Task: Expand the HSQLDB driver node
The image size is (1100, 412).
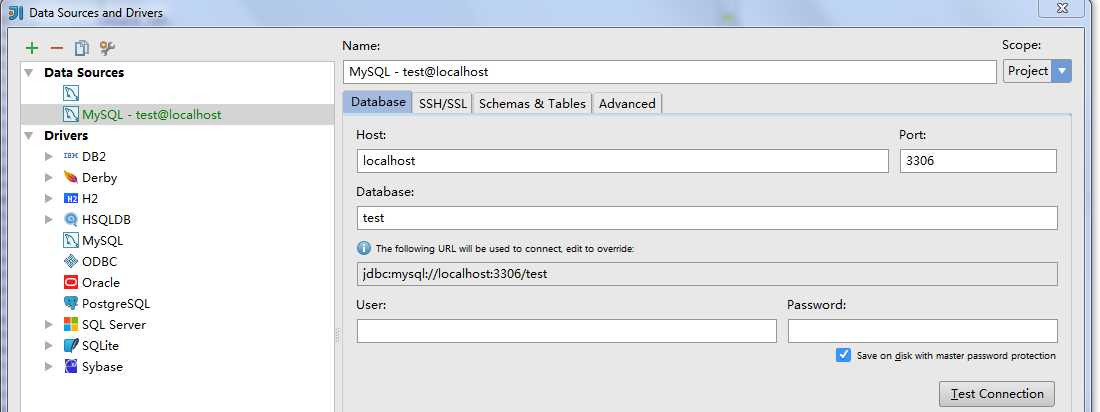Action: (x=48, y=219)
